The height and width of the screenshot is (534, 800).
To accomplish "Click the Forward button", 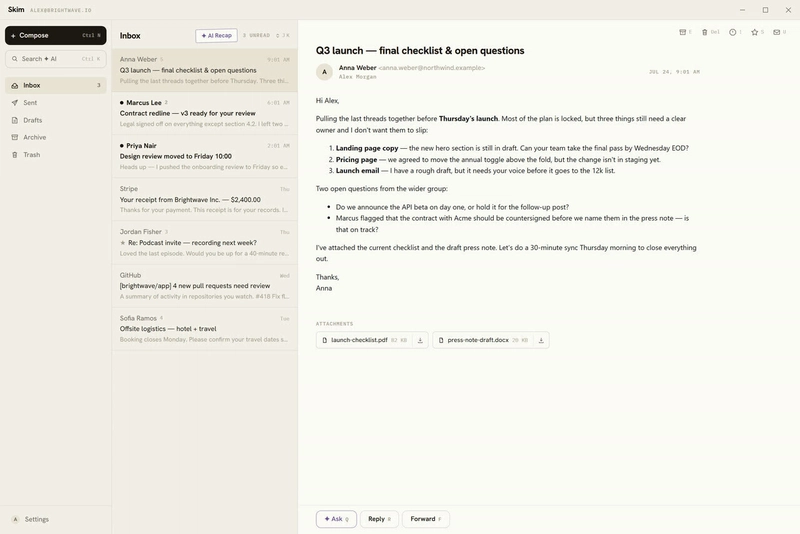I will pos(426,519).
